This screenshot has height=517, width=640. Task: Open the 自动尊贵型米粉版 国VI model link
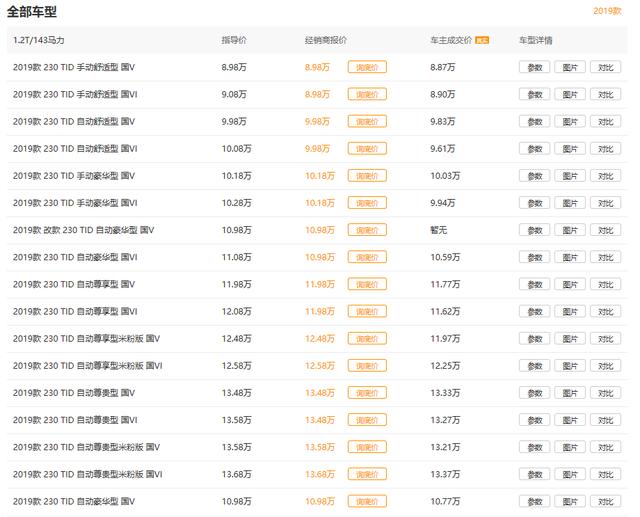coord(87,474)
